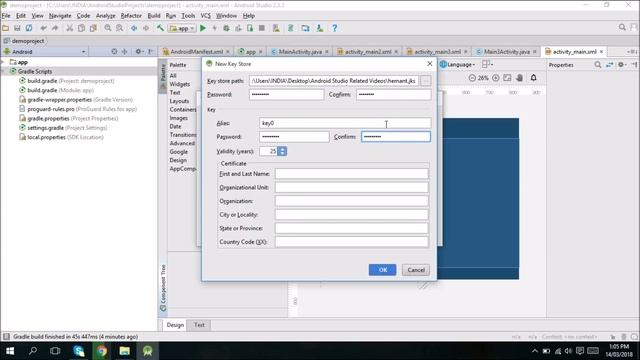Click OK in New Key Store dialog
640x360 pixels.
click(x=382, y=270)
